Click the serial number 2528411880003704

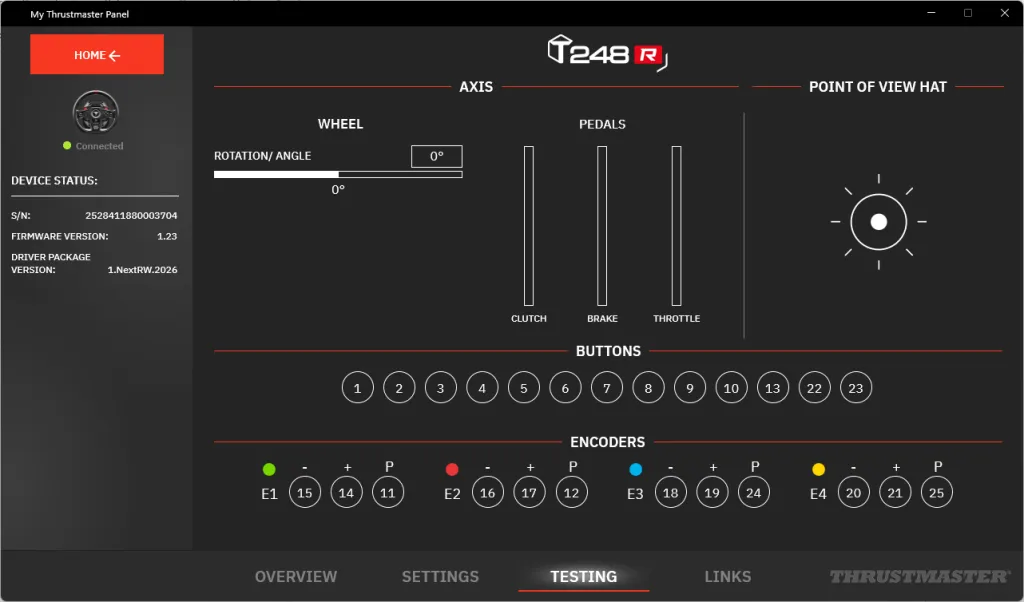pos(131,215)
